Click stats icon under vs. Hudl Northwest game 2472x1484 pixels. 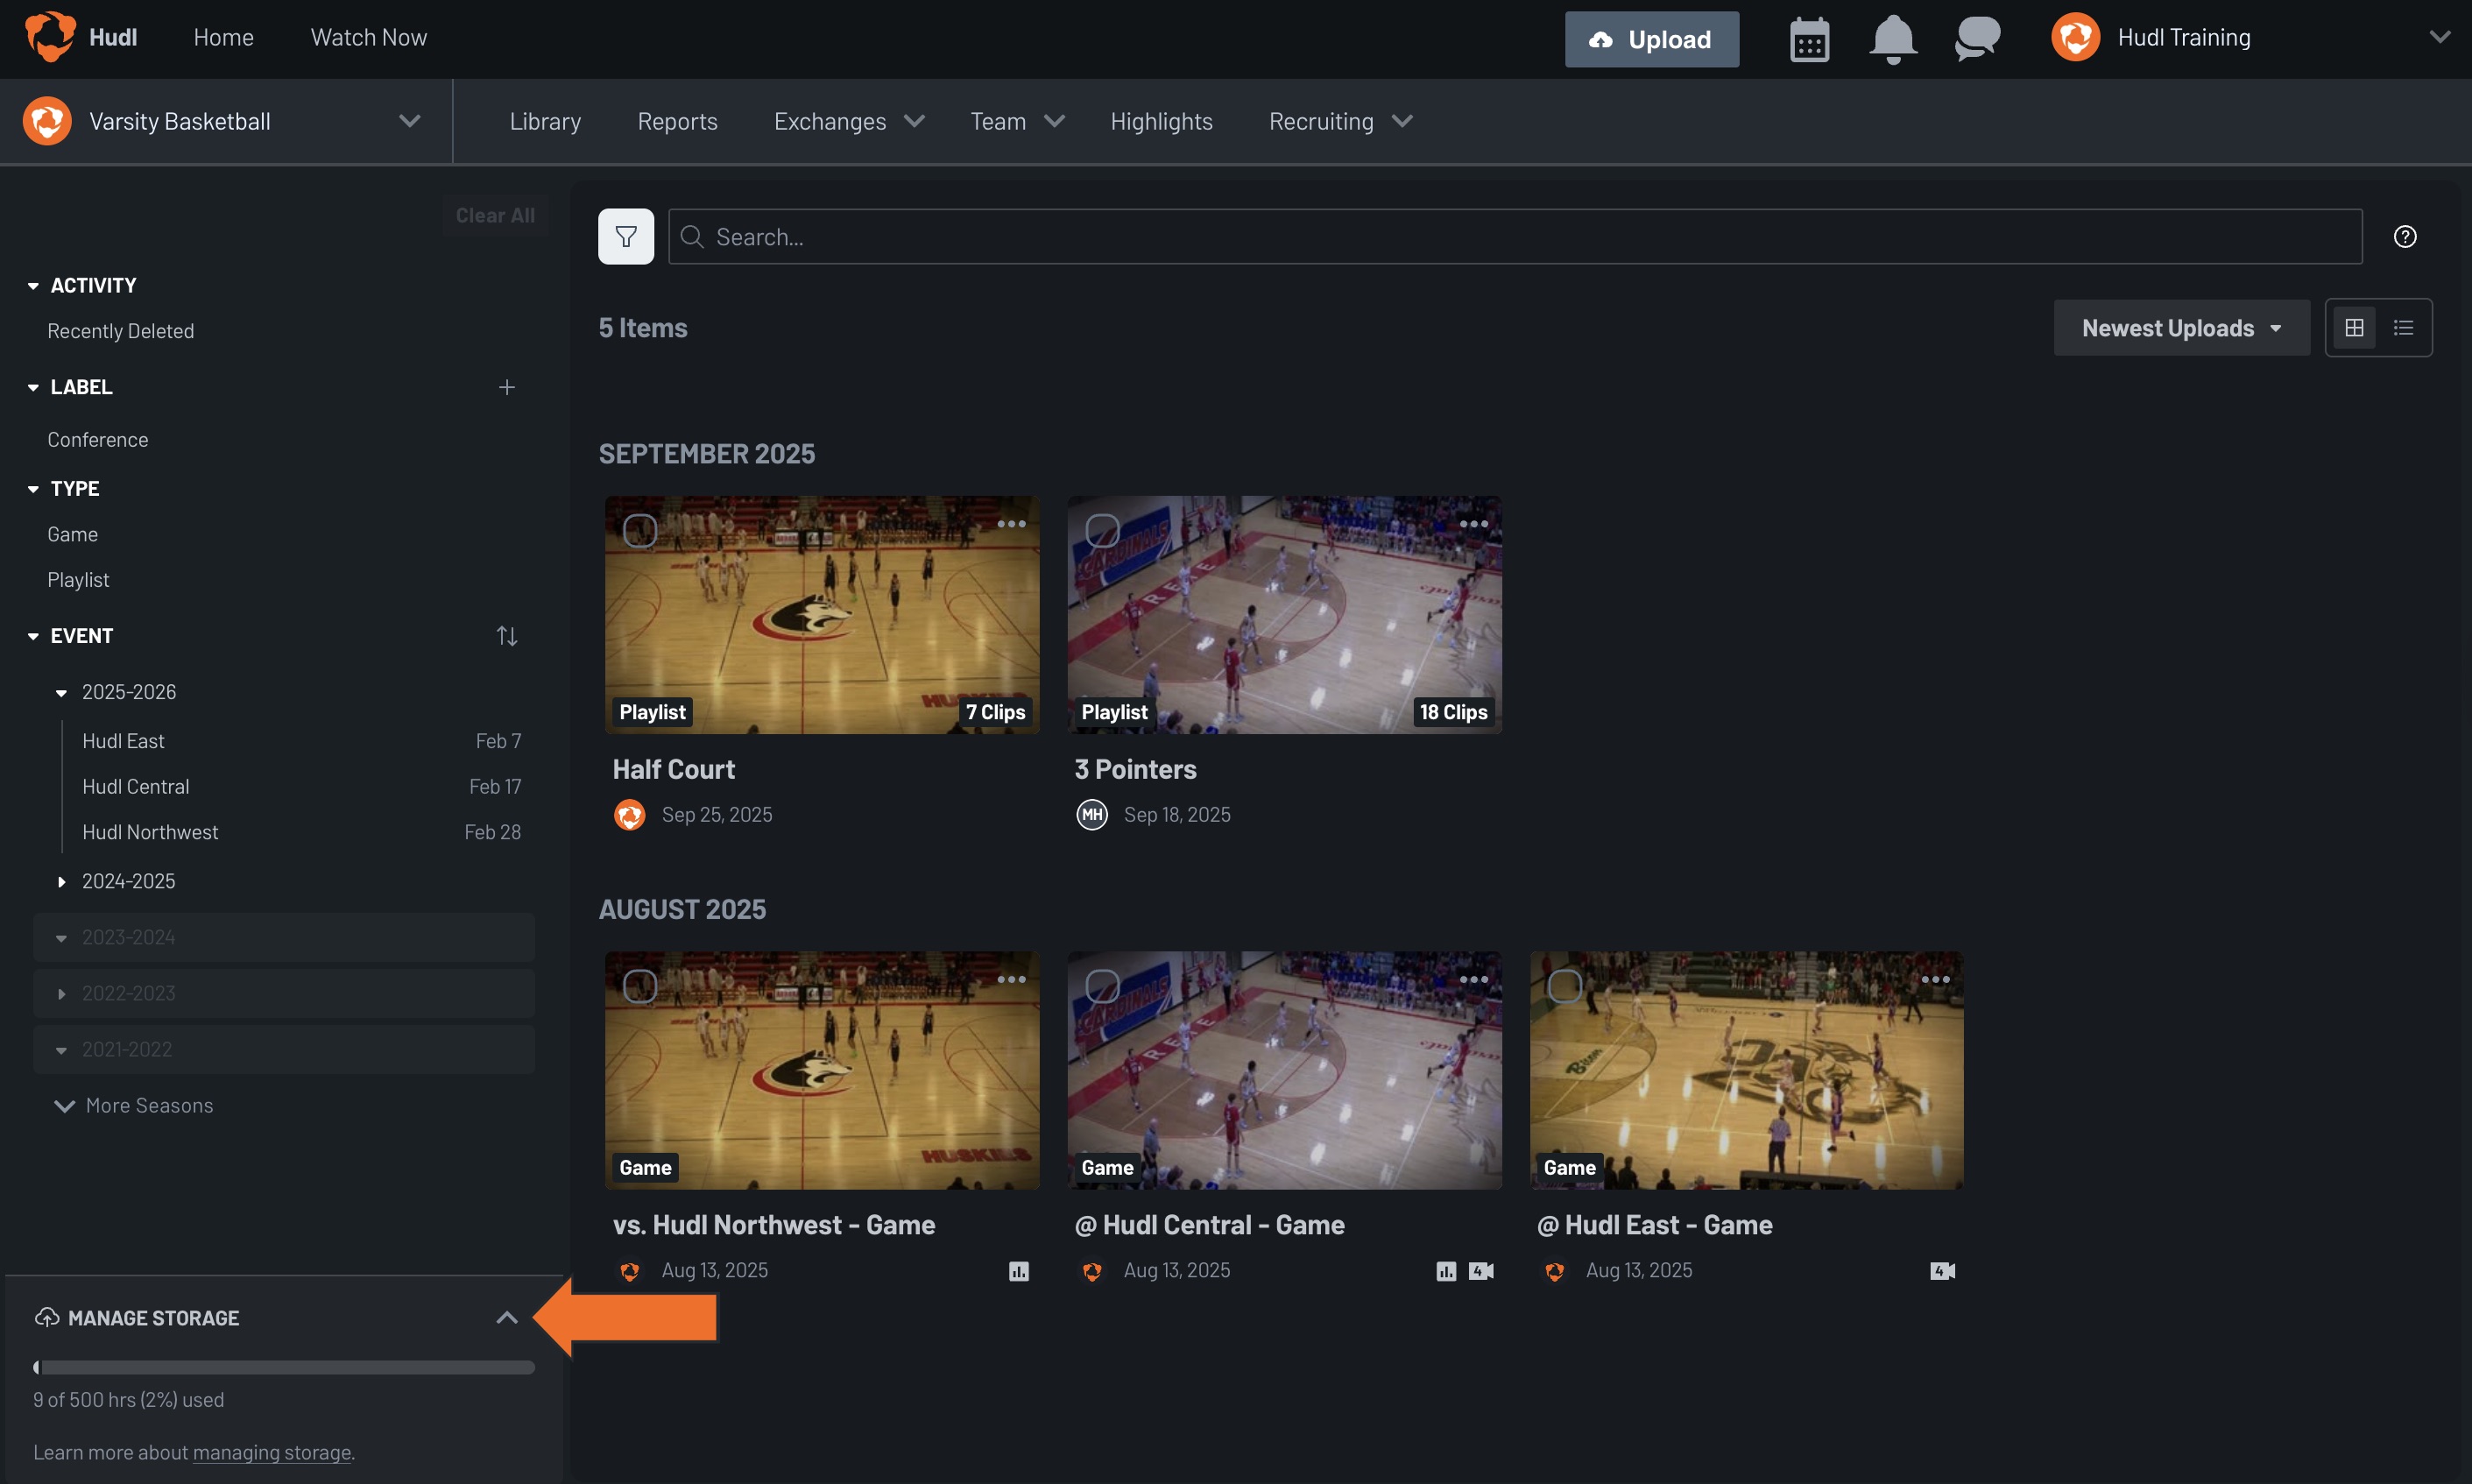click(x=1019, y=1271)
